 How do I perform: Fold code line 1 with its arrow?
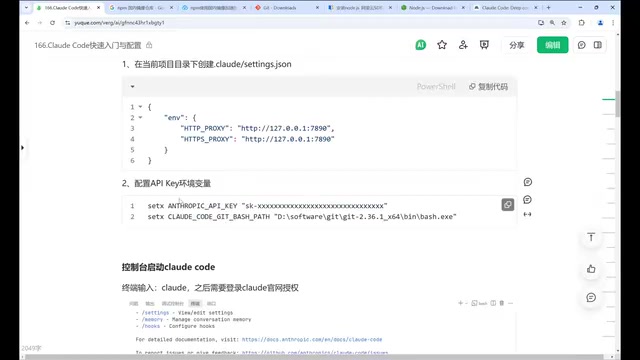click(140, 107)
